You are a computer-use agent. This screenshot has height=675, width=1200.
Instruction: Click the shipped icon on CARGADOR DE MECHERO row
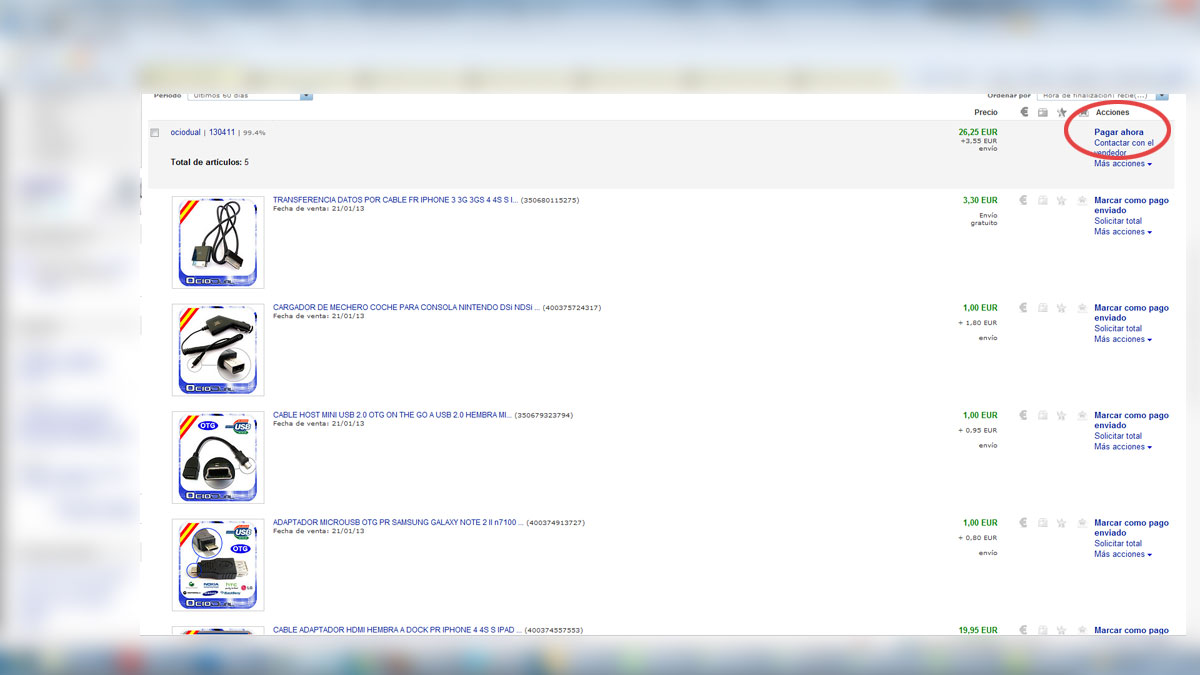pyautogui.click(x=1043, y=308)
